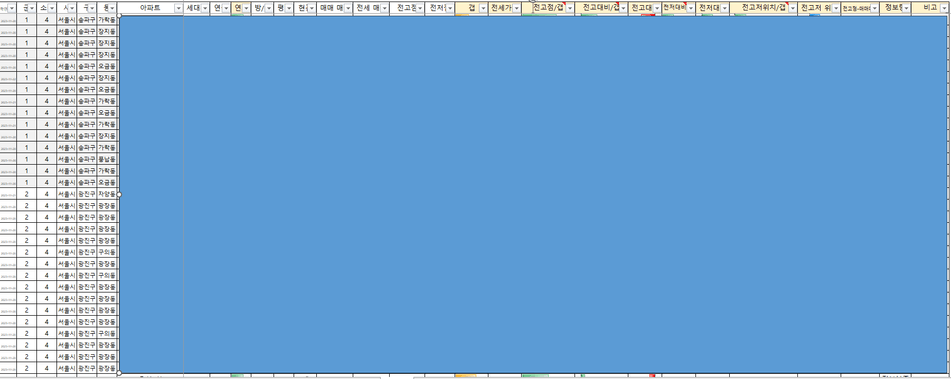
Task: Open the 평 column filter dropdown
Action: pos(289,8)
